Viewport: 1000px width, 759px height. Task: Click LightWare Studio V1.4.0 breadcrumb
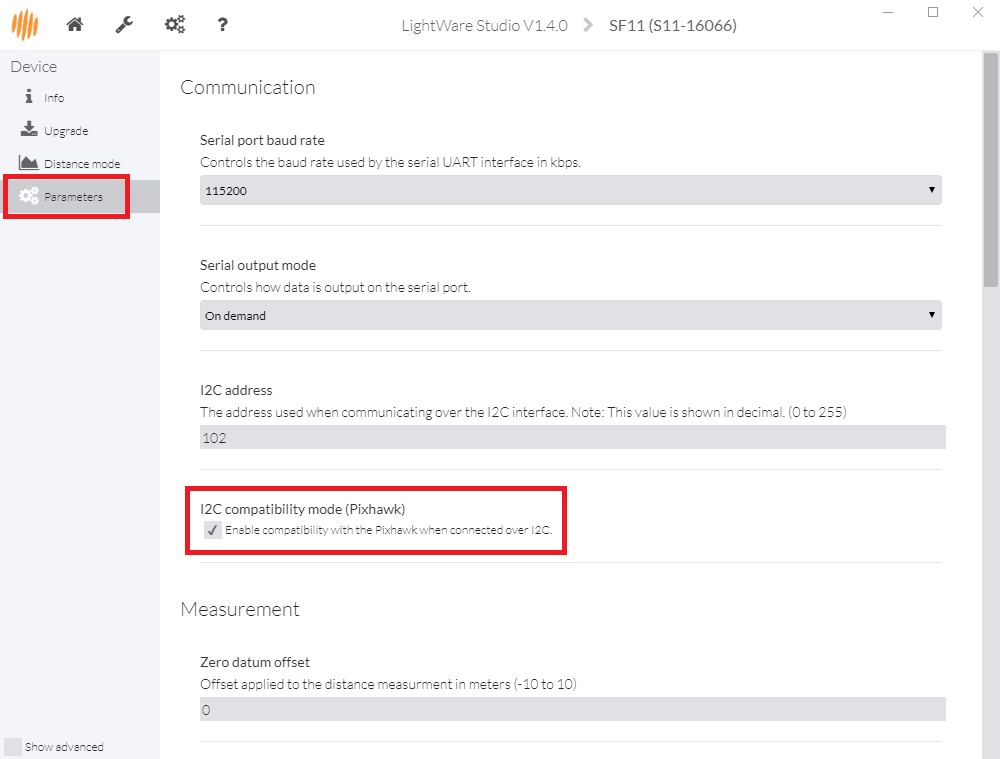point(484,26)
